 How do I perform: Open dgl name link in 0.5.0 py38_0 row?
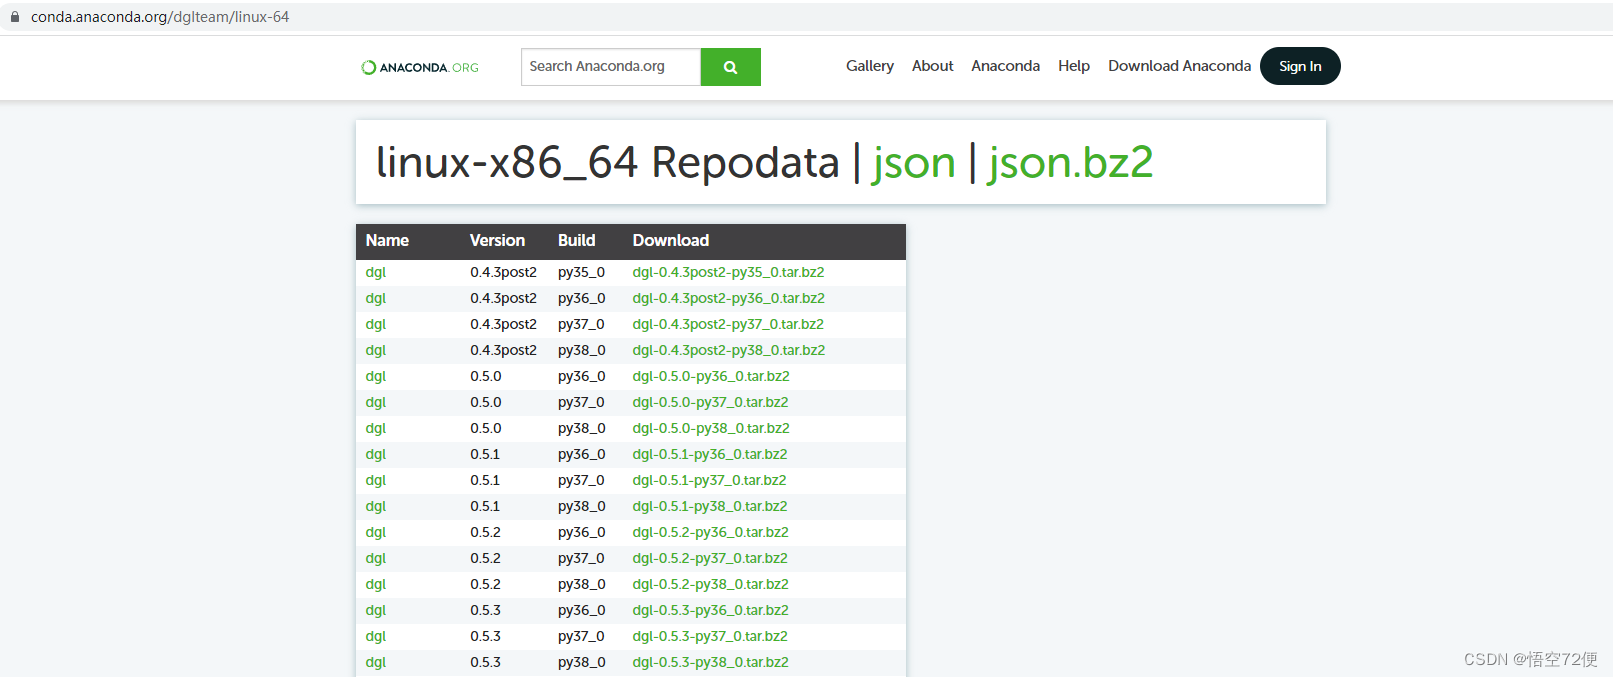coord(376,428)
